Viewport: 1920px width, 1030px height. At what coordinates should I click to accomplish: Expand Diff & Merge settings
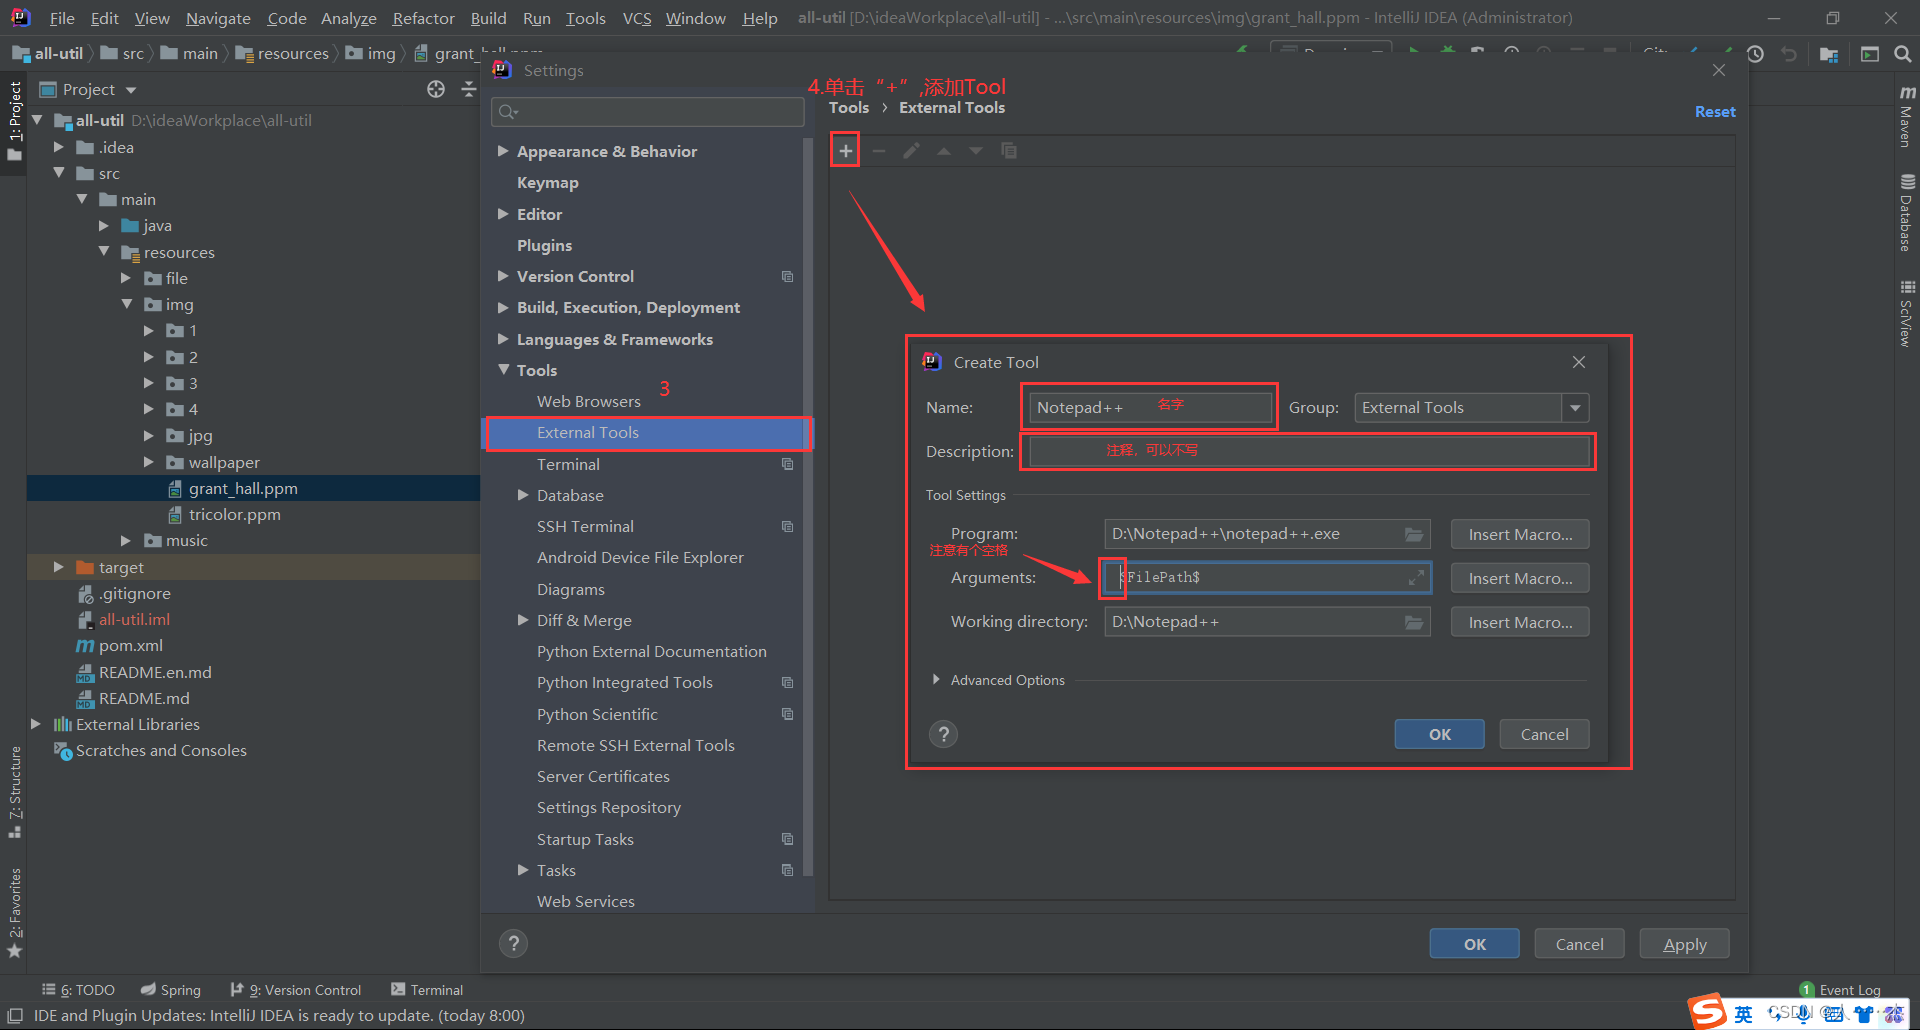(523, 620)
